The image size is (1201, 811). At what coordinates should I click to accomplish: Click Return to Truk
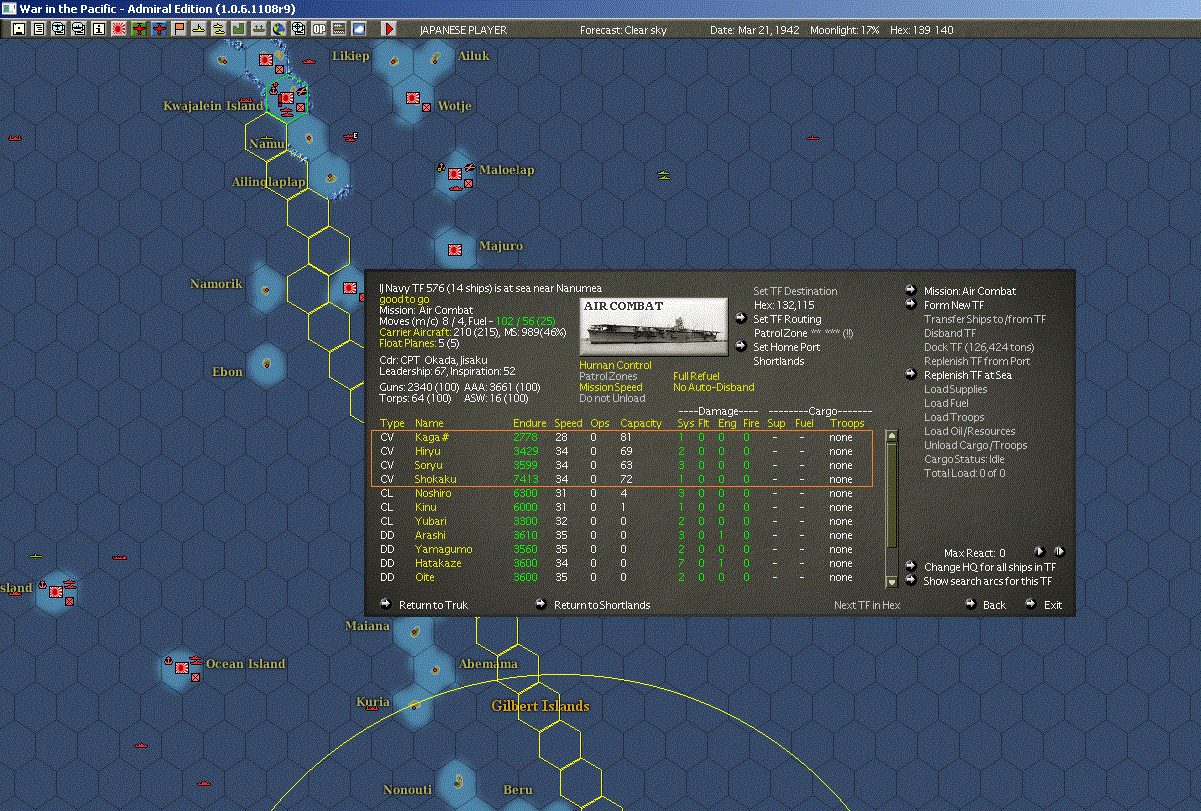pos(433,605)
